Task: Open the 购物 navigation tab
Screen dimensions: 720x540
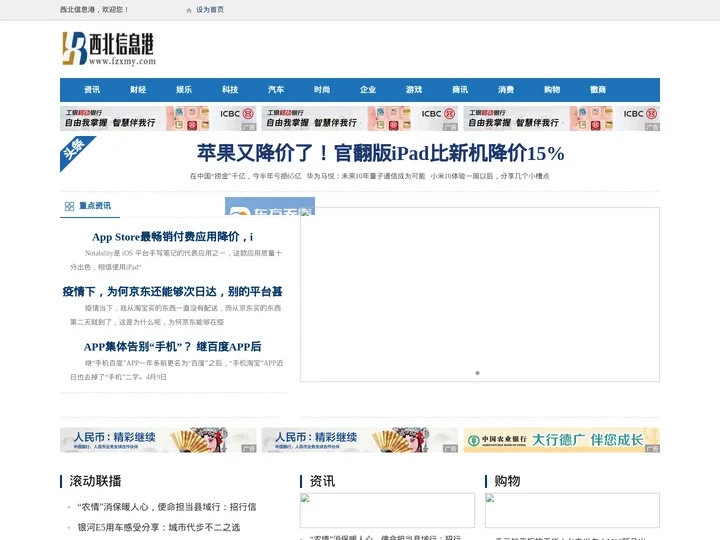Action: point(552,90)
